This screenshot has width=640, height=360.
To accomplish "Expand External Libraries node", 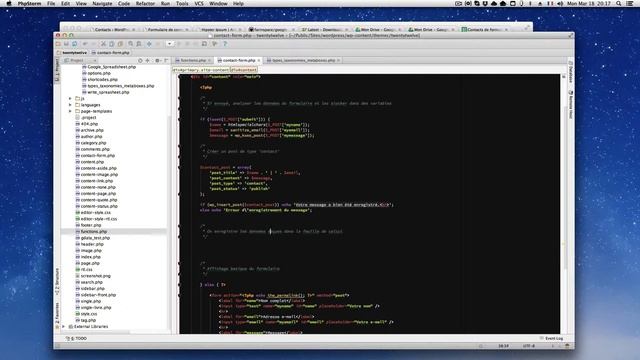I will pyautogui.click(x=64, y=327).
